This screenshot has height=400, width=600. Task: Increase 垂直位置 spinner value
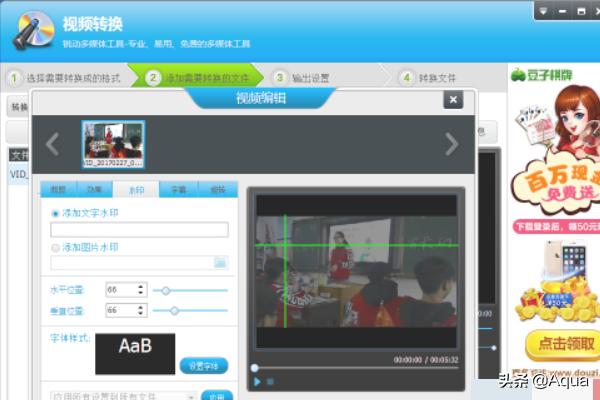tap(141, 307)
